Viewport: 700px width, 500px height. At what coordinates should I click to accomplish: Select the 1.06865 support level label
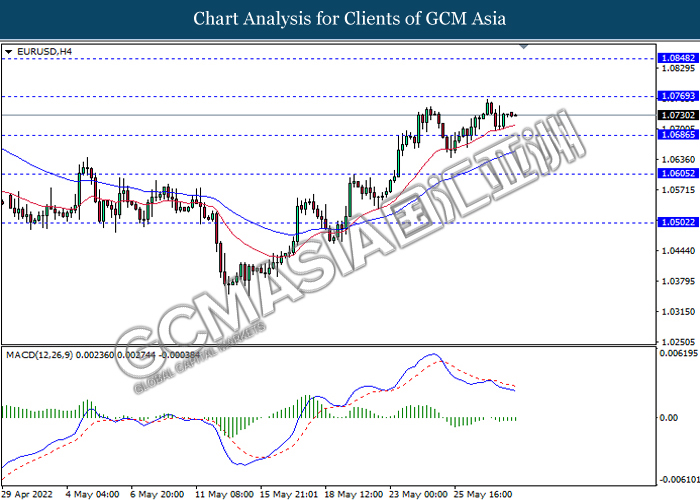[678, 134]
